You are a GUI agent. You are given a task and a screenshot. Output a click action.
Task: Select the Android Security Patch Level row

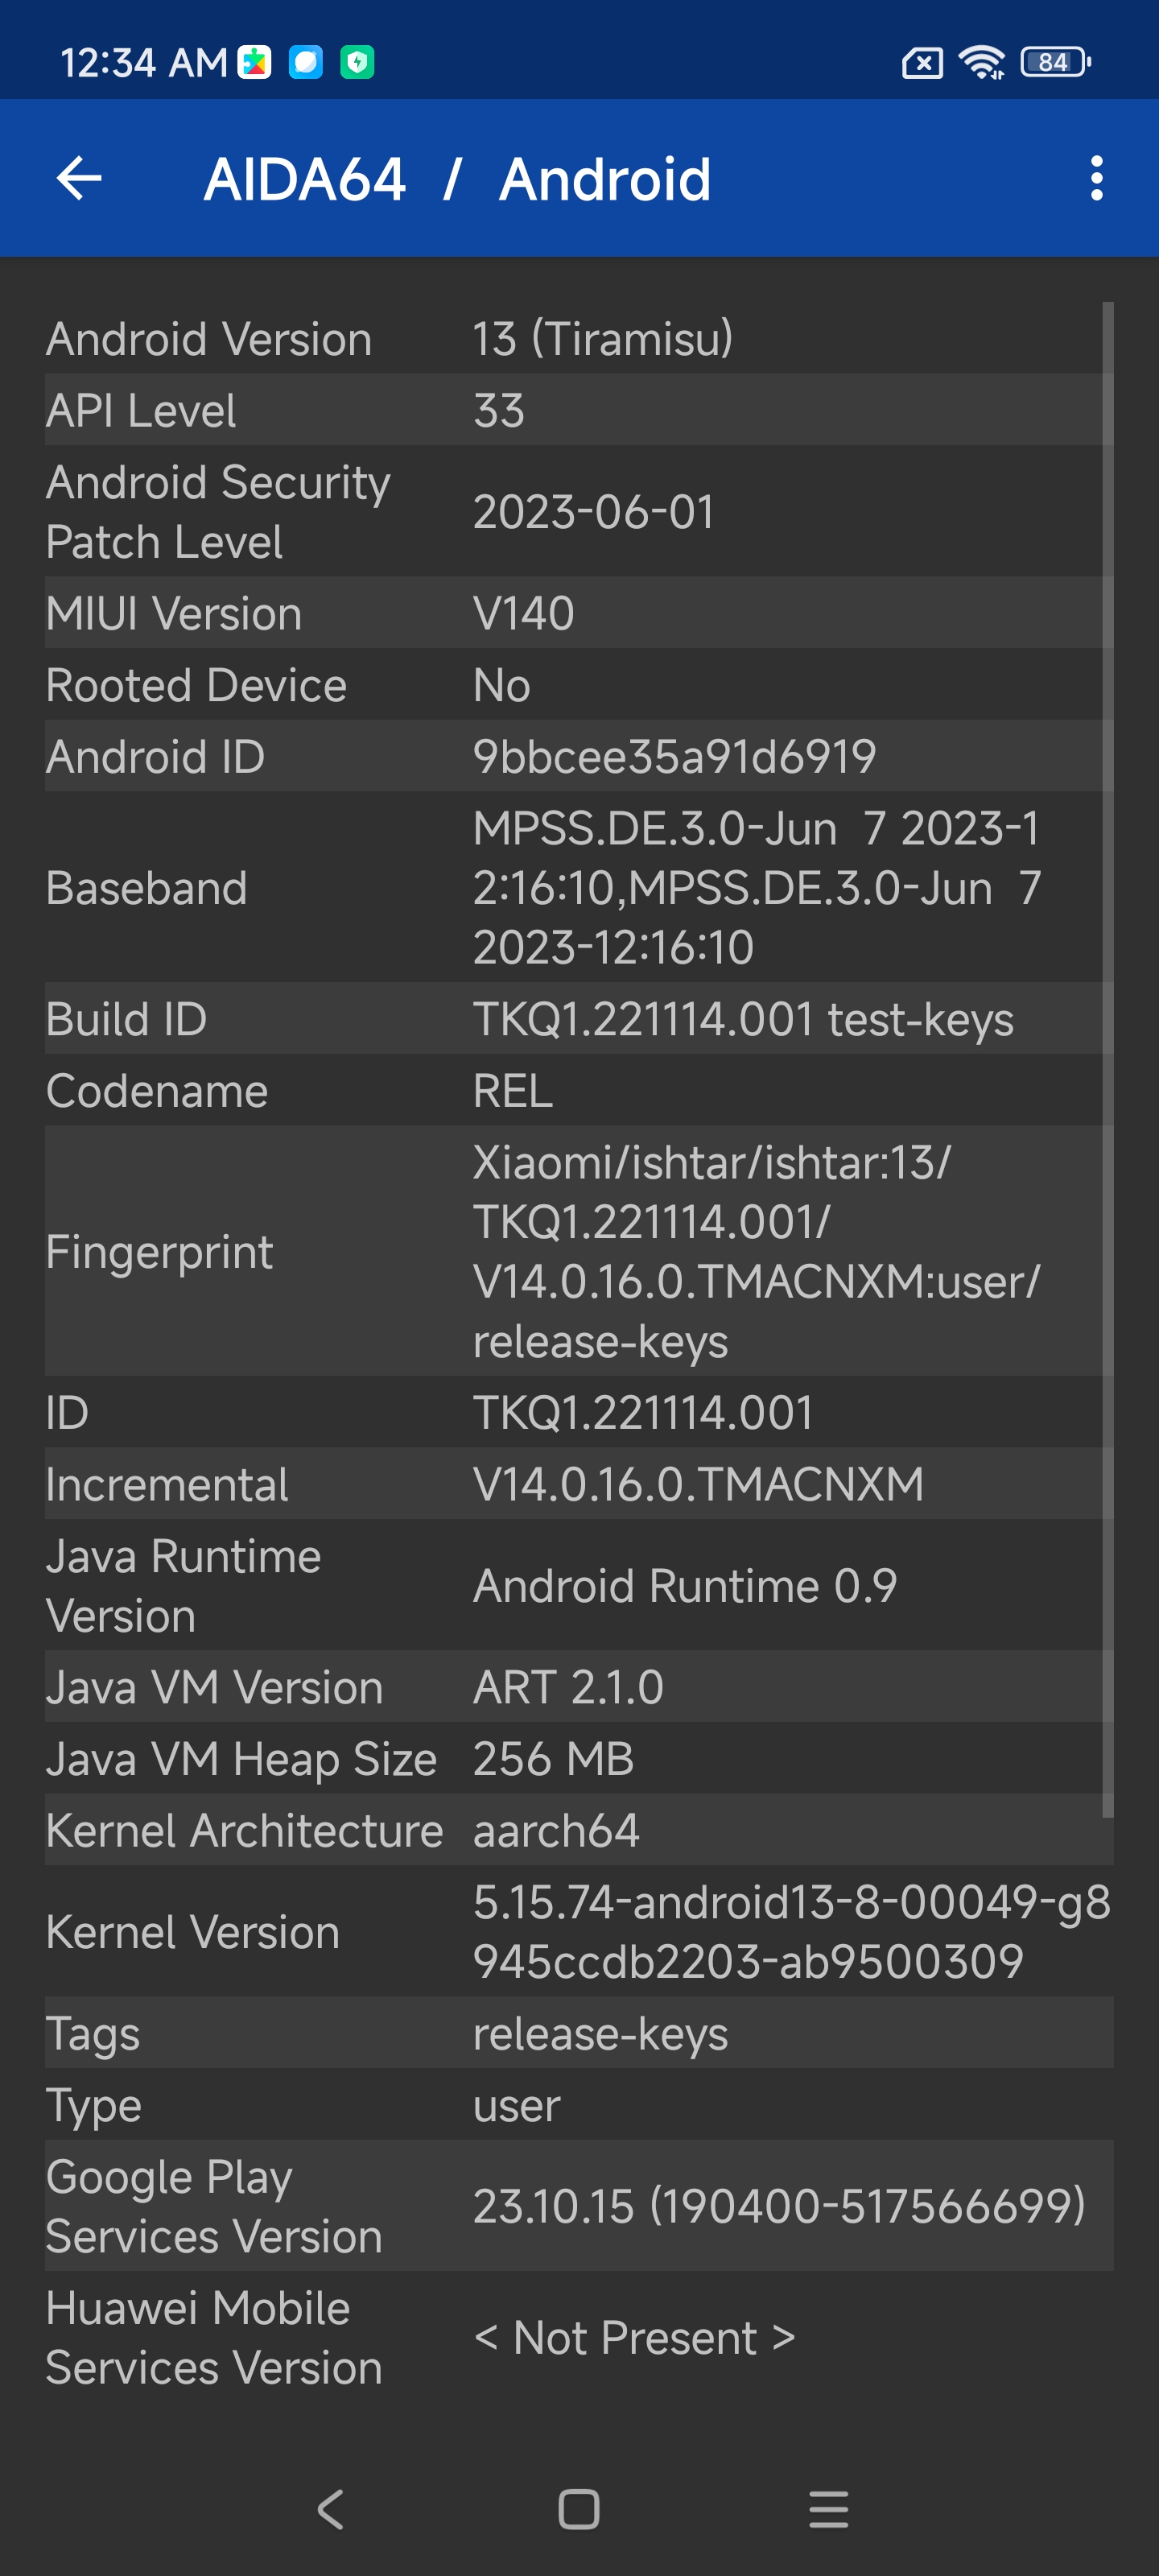tap(578, 512)
